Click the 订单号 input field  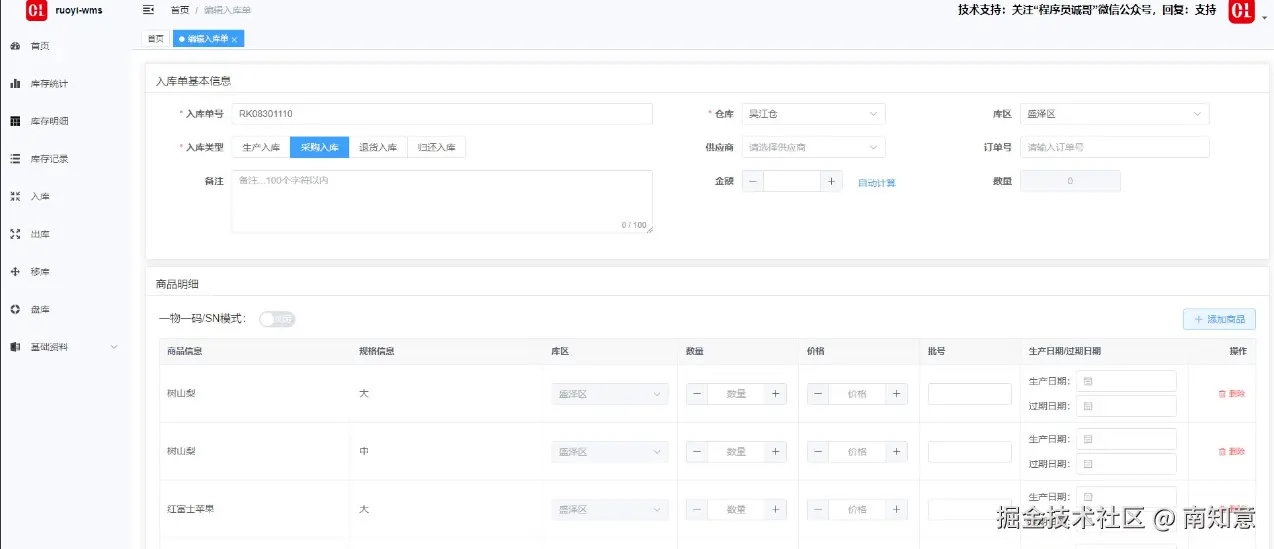click(1114, 148)
